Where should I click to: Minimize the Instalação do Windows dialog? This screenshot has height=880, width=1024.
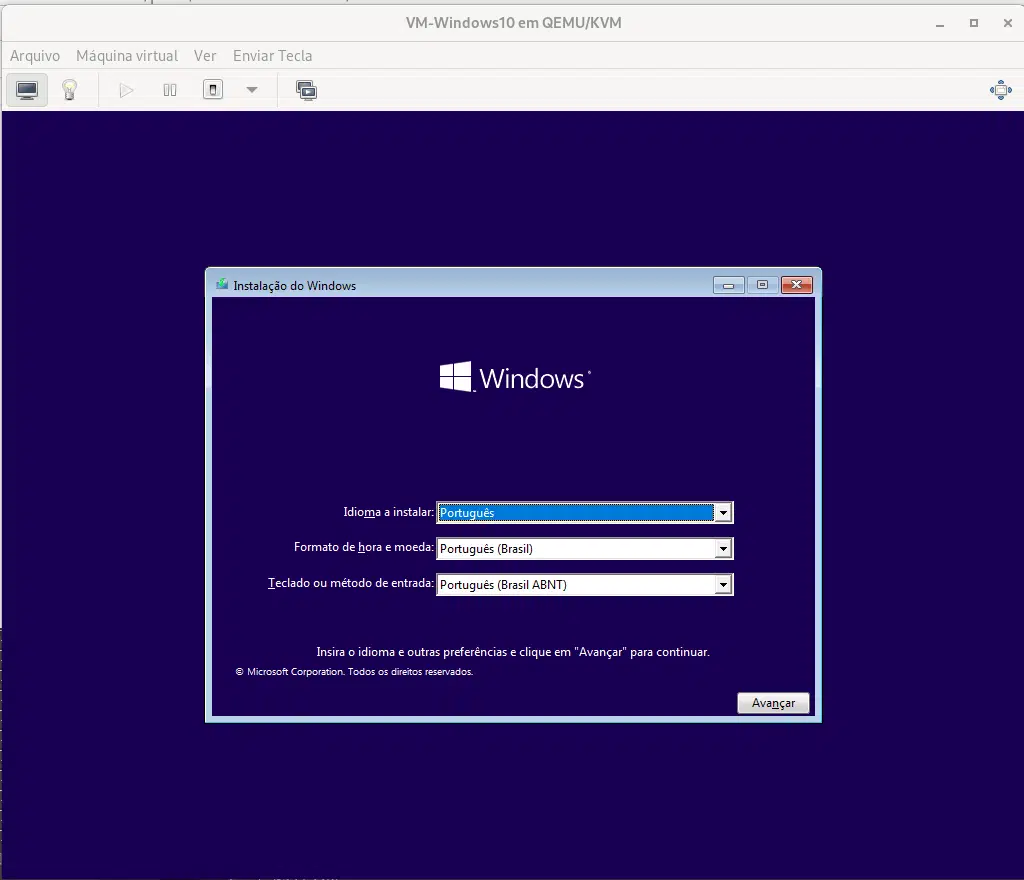pyautogui.click(x=729, y=285)
